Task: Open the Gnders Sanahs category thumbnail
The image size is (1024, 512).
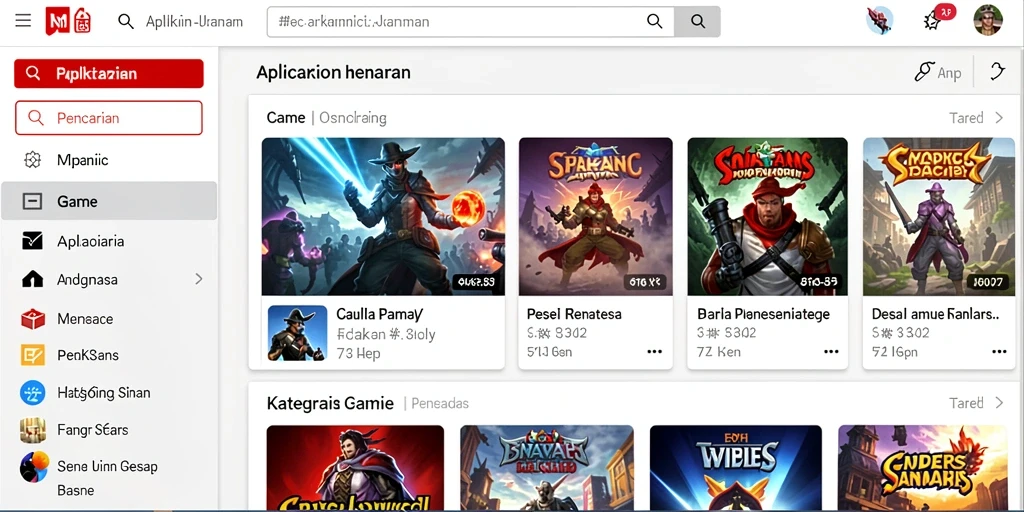Action: 923,468
